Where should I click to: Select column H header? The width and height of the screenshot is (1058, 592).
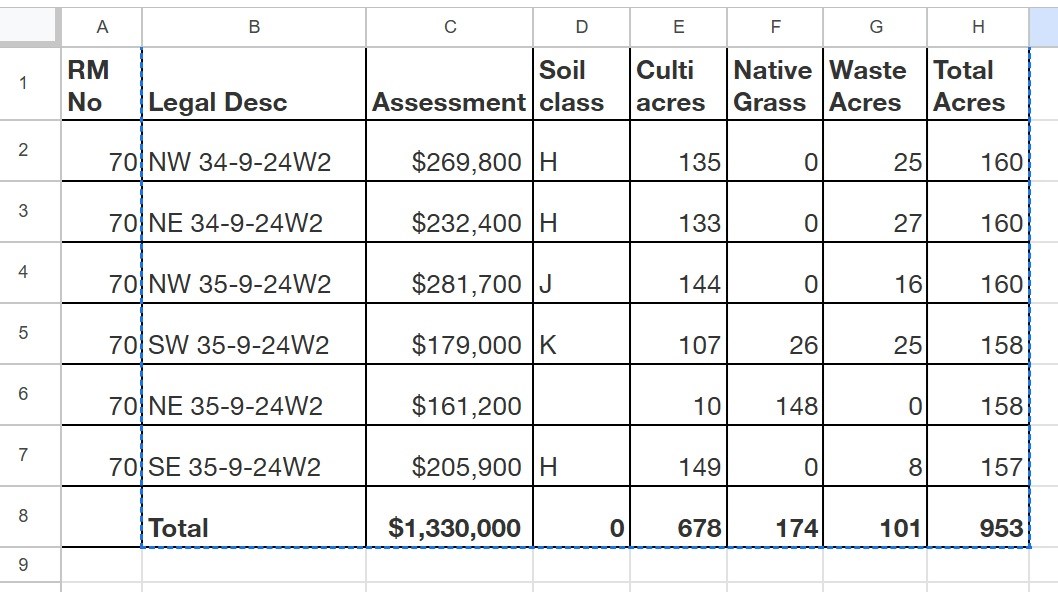[x=977, y=27]
